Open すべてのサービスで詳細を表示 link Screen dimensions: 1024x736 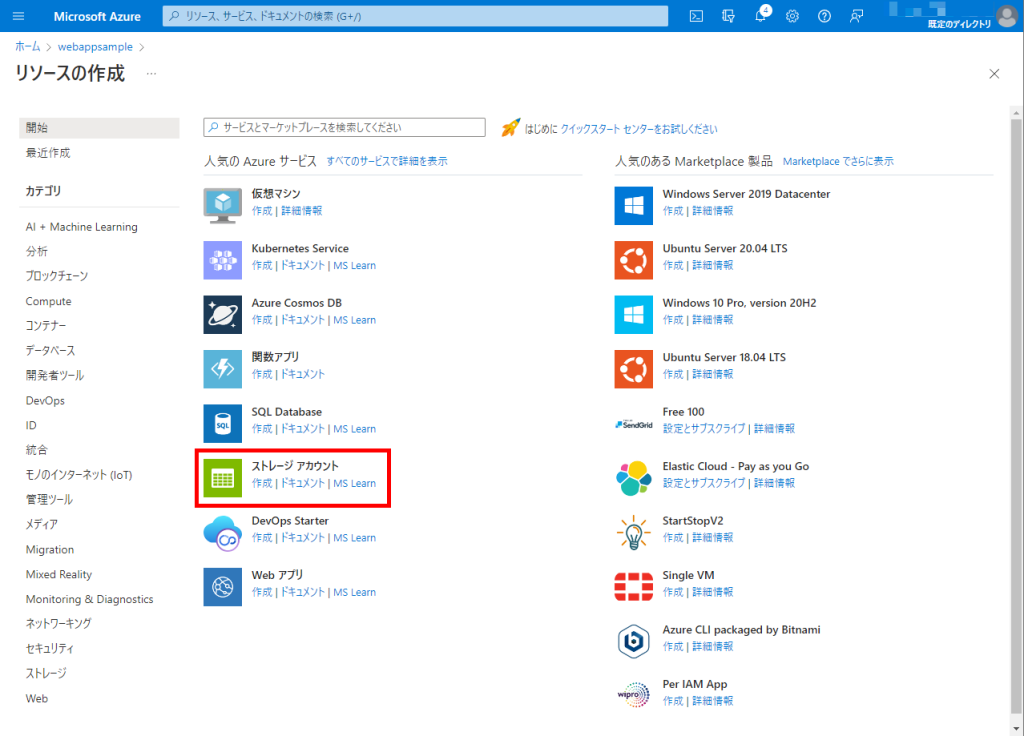[387, 161]
